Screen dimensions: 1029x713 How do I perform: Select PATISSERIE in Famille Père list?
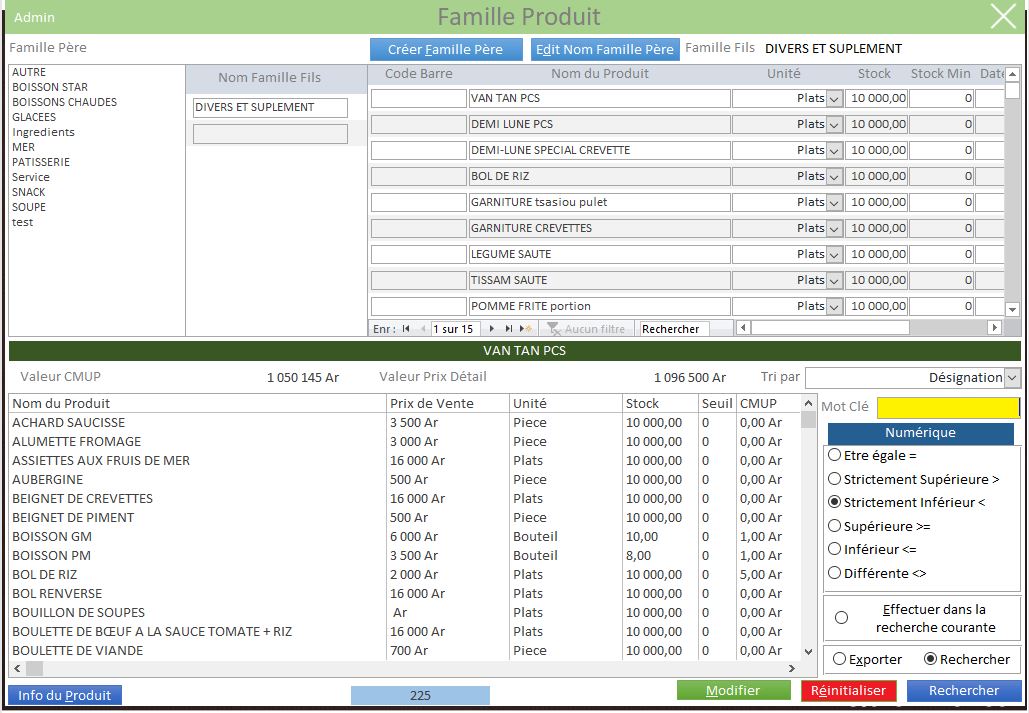coord(41,162)
